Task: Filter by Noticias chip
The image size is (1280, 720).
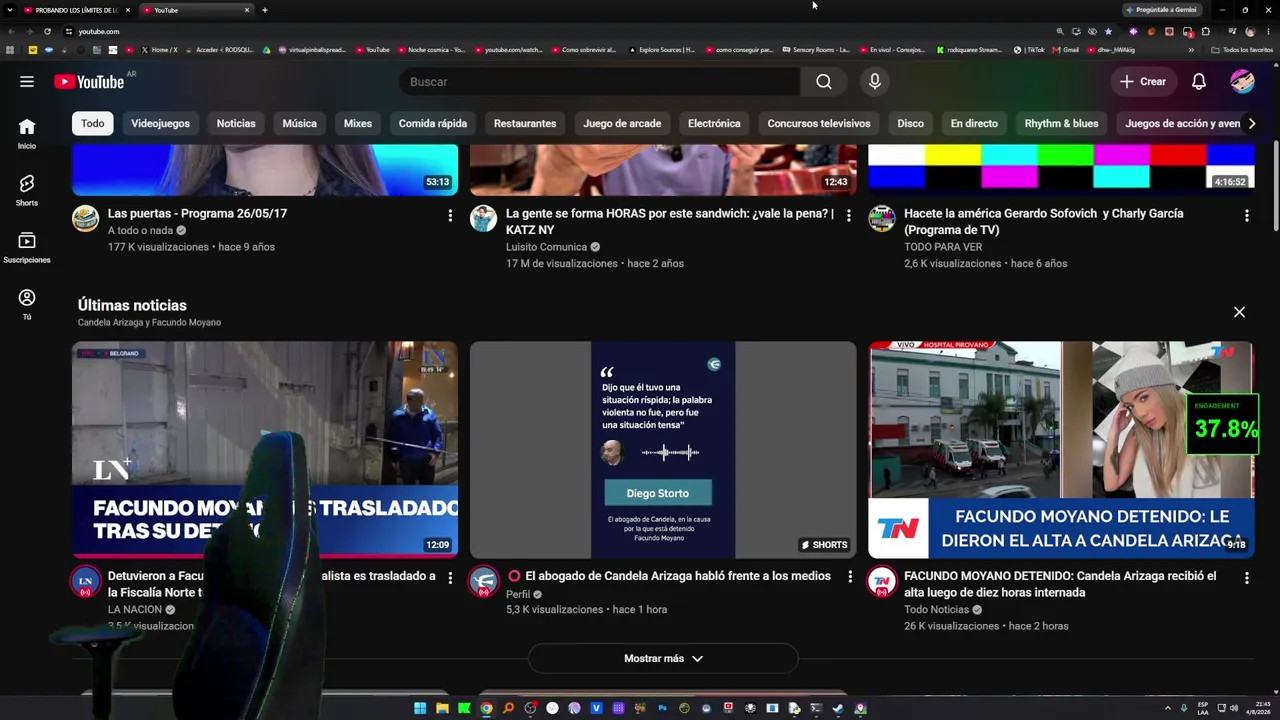Action: (x=236, y=124)
